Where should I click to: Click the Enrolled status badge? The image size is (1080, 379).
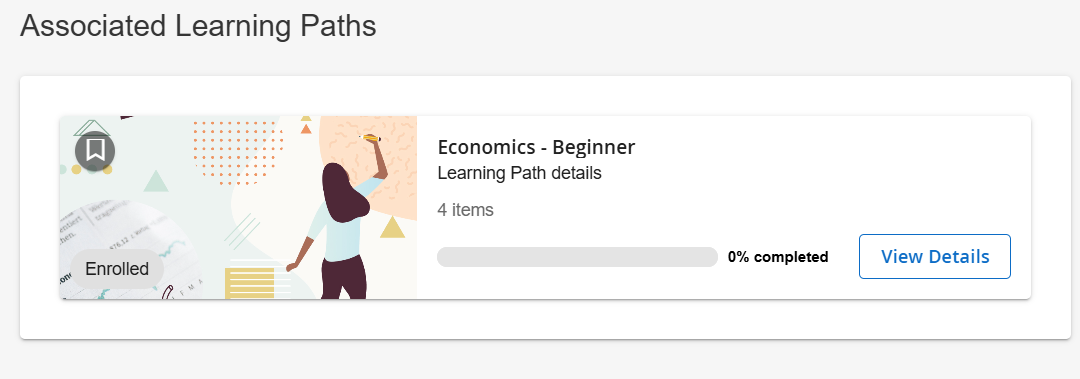click(117, 269)
